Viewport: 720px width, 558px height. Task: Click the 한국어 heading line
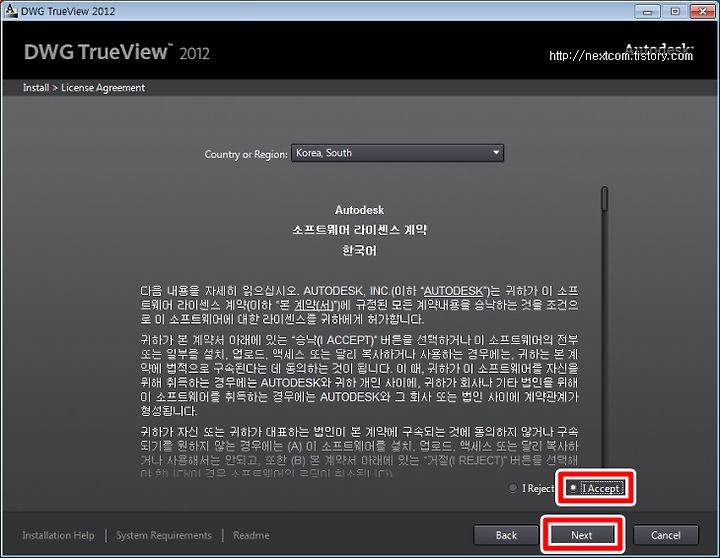pyautogui.click(x=360, y=251)
